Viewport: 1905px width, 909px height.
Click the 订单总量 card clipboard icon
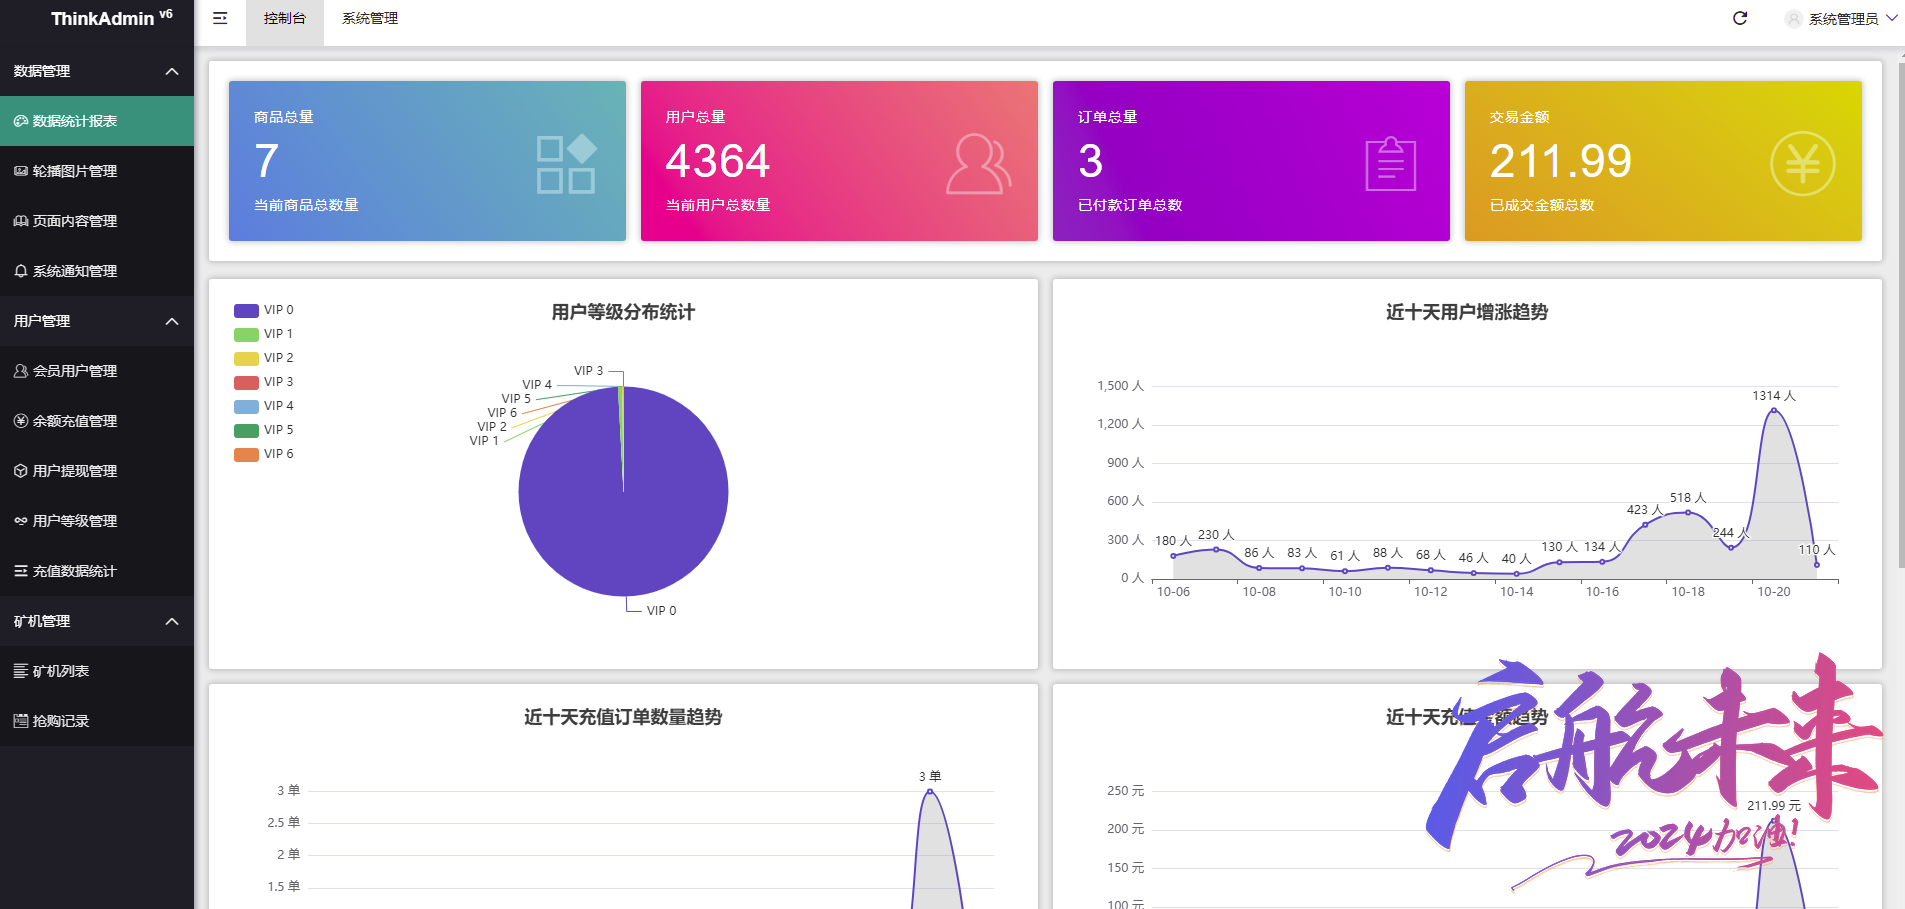pos(1391,164)
